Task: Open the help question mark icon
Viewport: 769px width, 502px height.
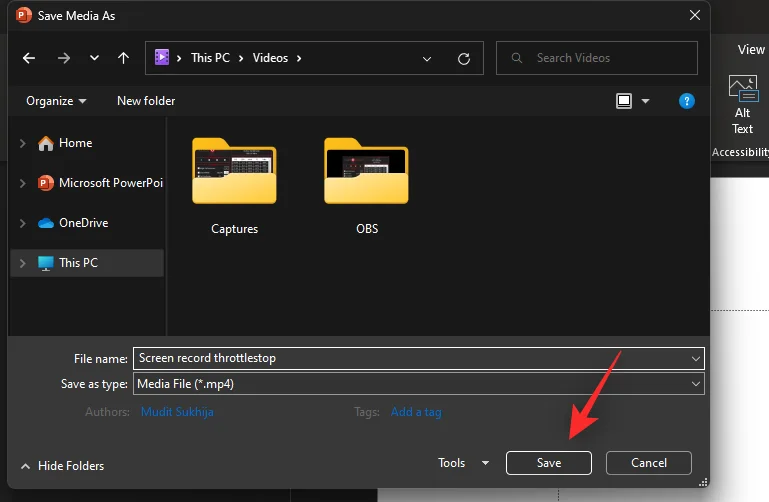Action: [x=686, y=101]
